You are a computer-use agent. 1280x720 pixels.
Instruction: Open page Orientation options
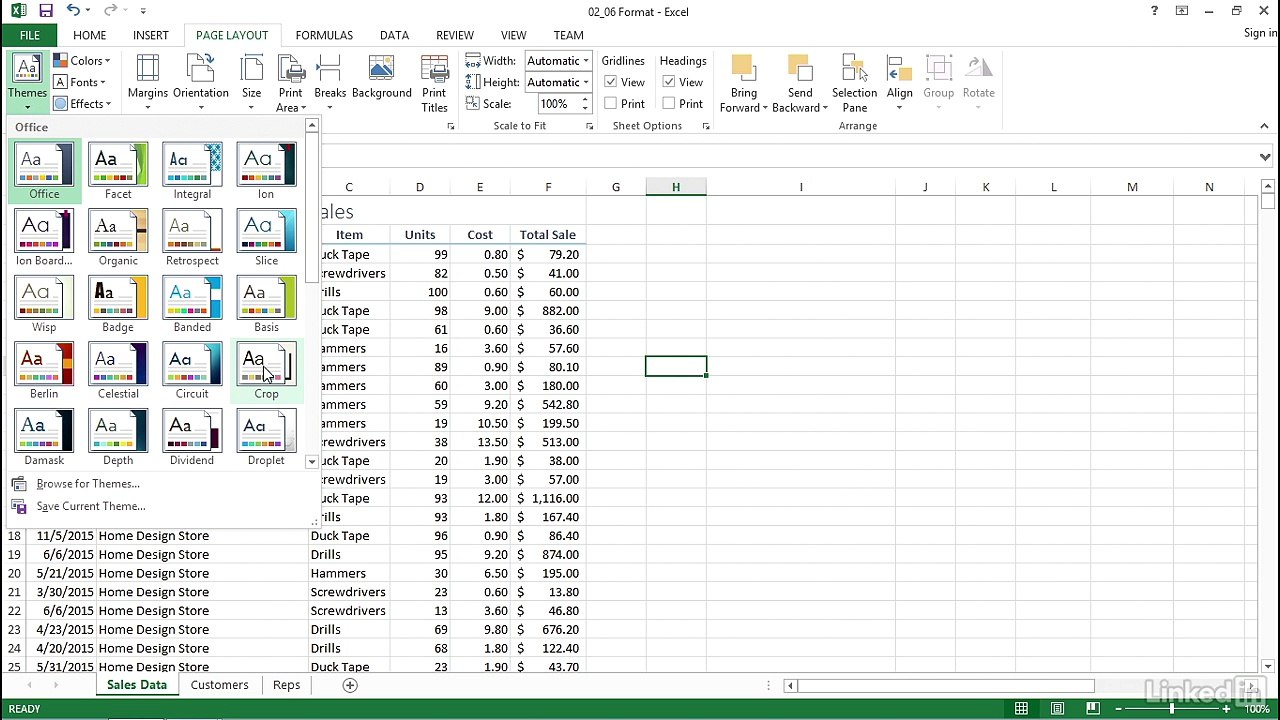[201, 82]
